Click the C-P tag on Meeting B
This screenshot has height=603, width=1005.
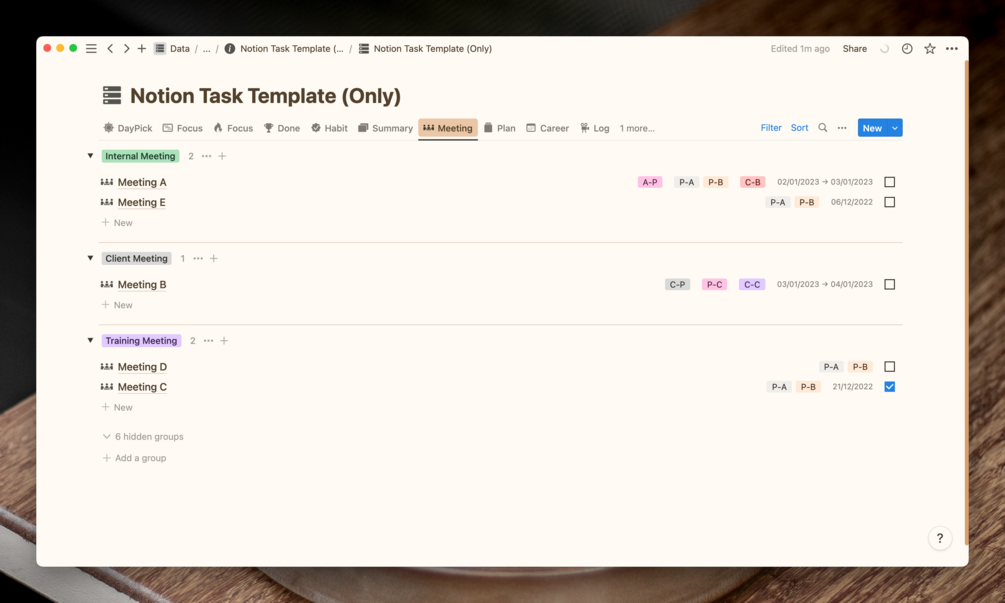[x=677, y=285]
